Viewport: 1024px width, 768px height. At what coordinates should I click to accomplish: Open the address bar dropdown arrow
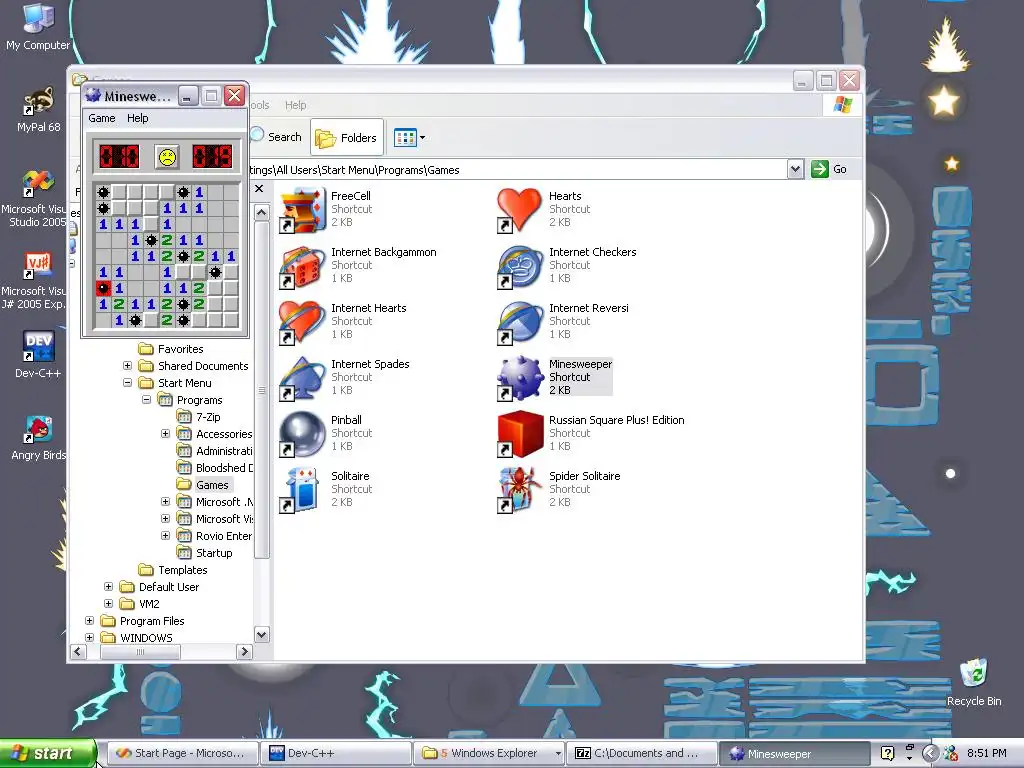(x=795, y=169)
